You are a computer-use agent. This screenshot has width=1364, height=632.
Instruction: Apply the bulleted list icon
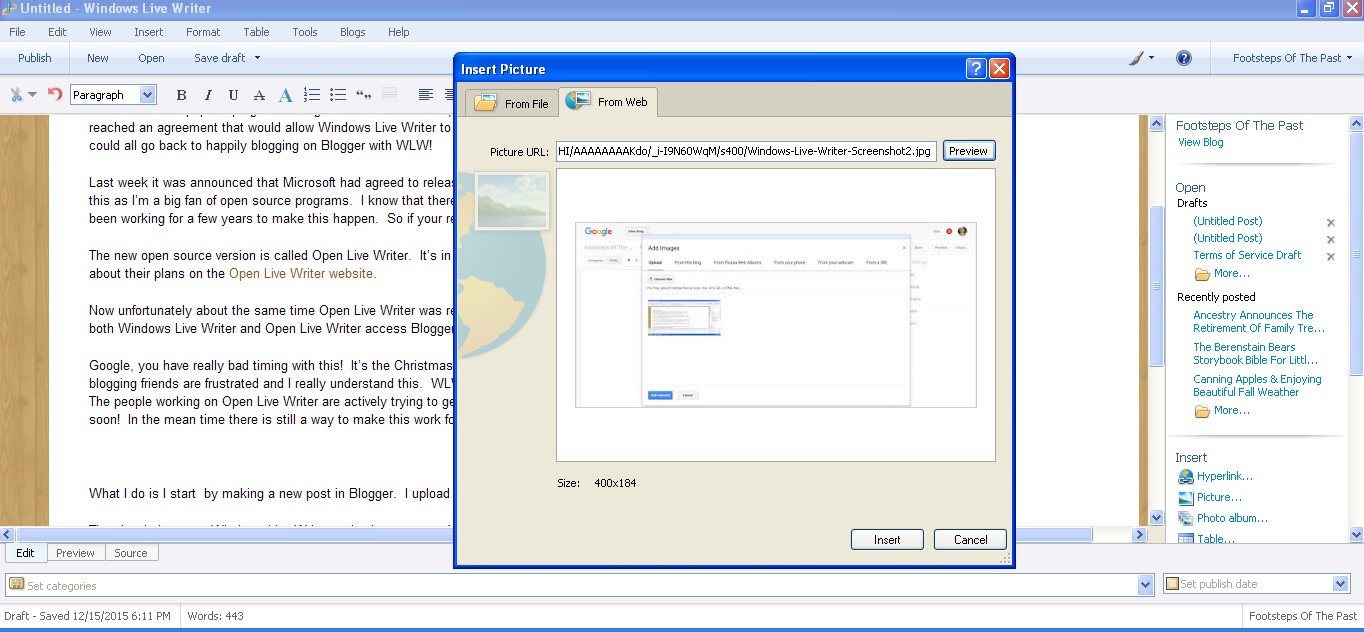[x=338, y=95]
